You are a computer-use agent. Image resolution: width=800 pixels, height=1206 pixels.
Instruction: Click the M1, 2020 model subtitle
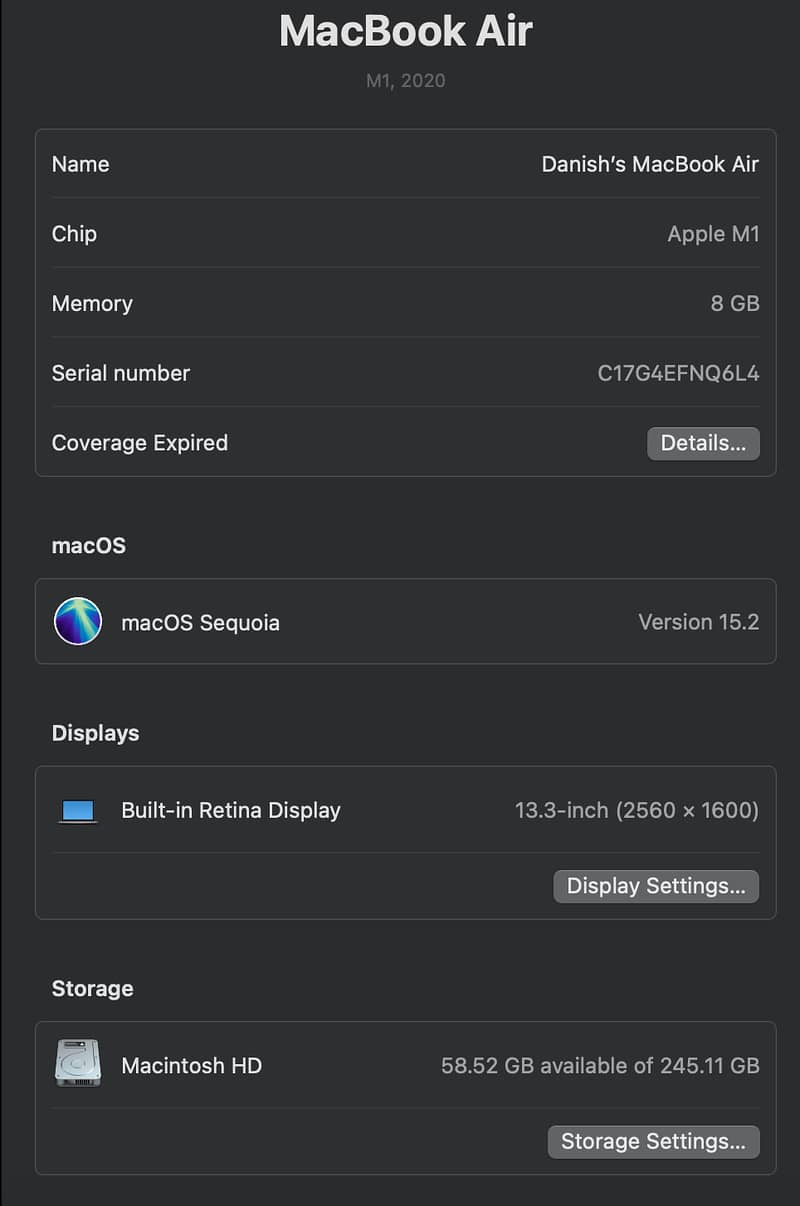point(405,81)
